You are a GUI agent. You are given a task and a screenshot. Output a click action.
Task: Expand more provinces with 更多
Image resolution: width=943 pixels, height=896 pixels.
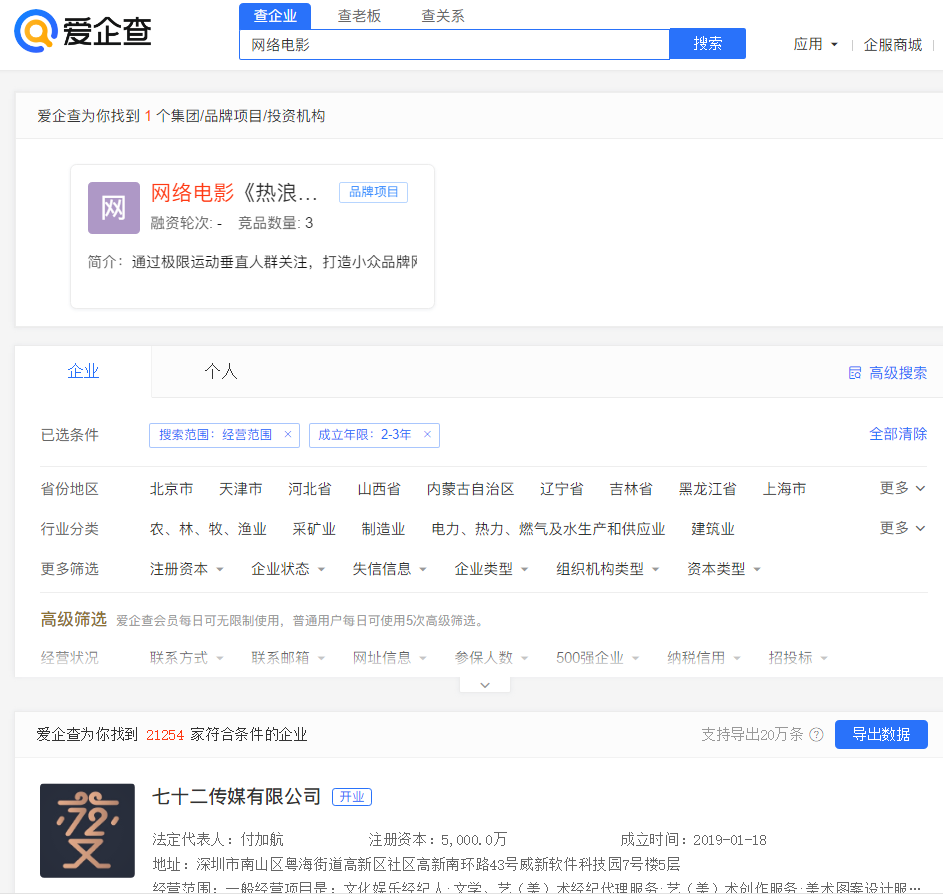(902, 488)
